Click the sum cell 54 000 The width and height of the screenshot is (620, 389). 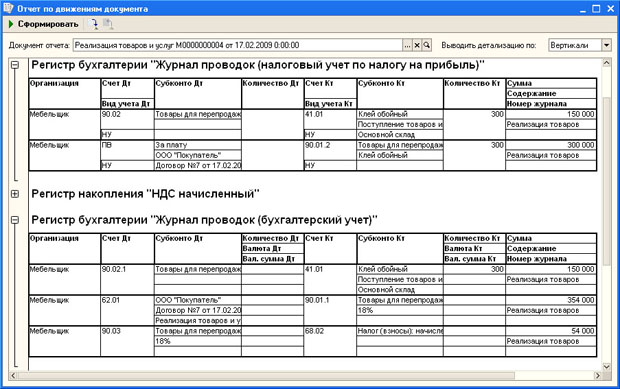[551, 331]
